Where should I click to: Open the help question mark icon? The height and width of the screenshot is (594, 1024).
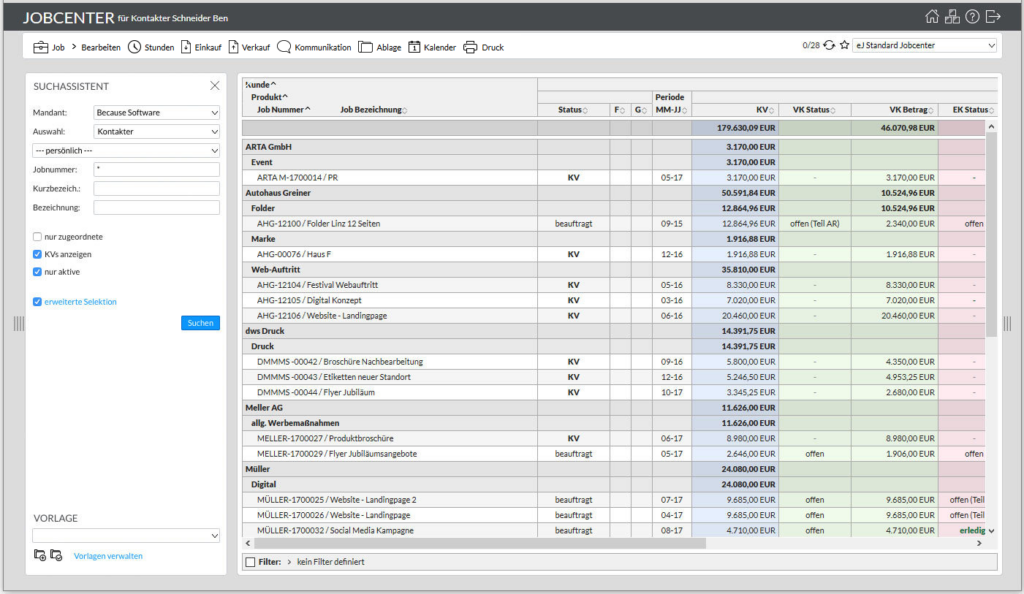click(x=972, y=16)
